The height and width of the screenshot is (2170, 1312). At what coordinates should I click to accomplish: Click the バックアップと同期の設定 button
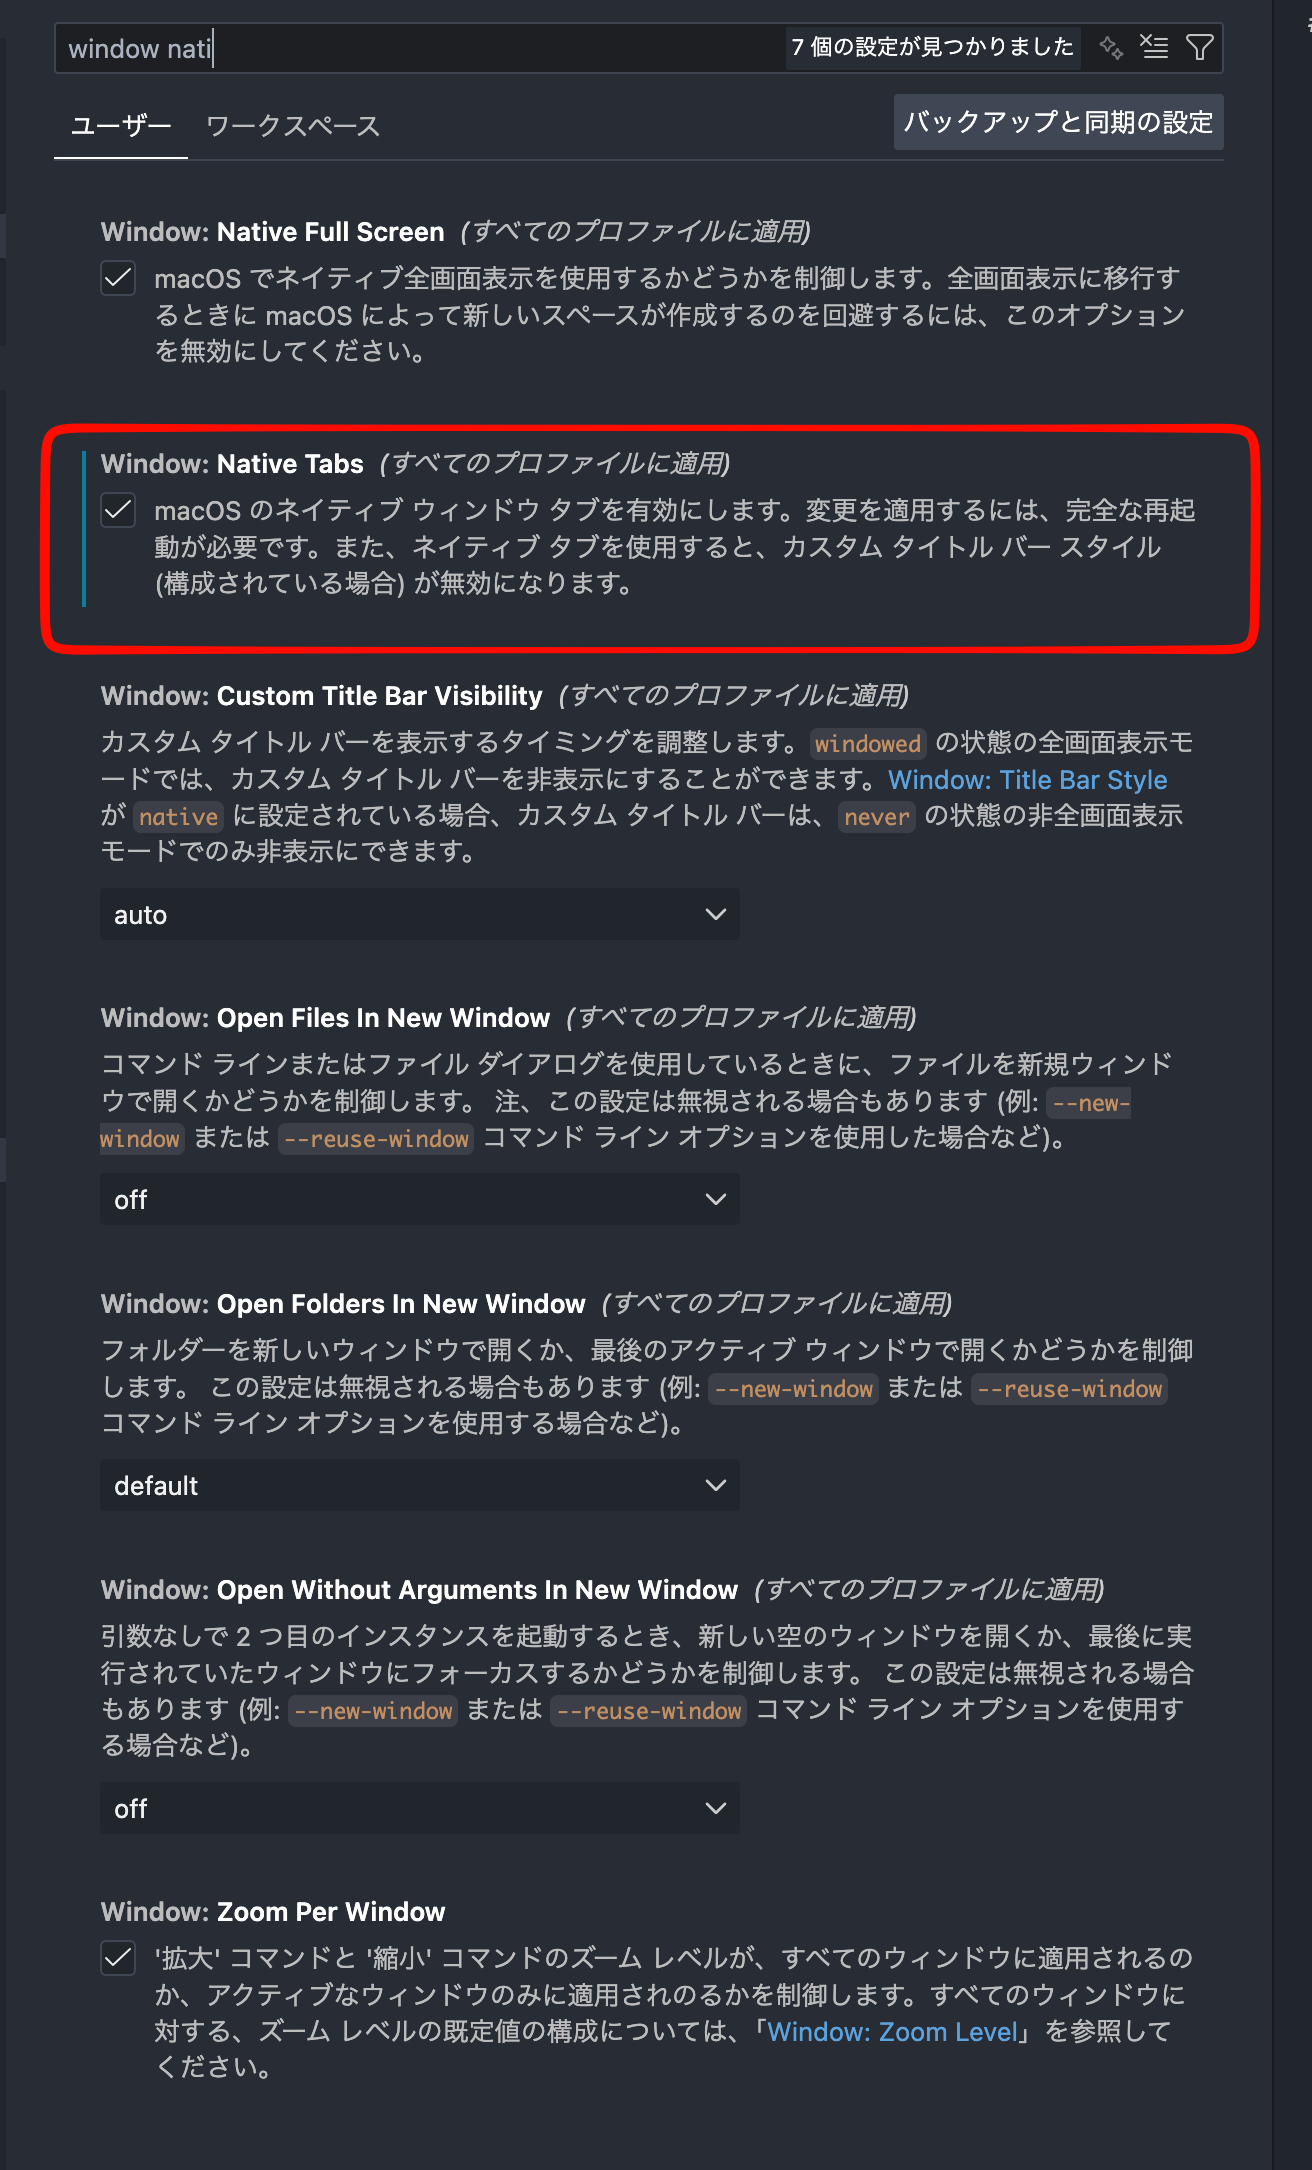click(x=1058, y=122)
